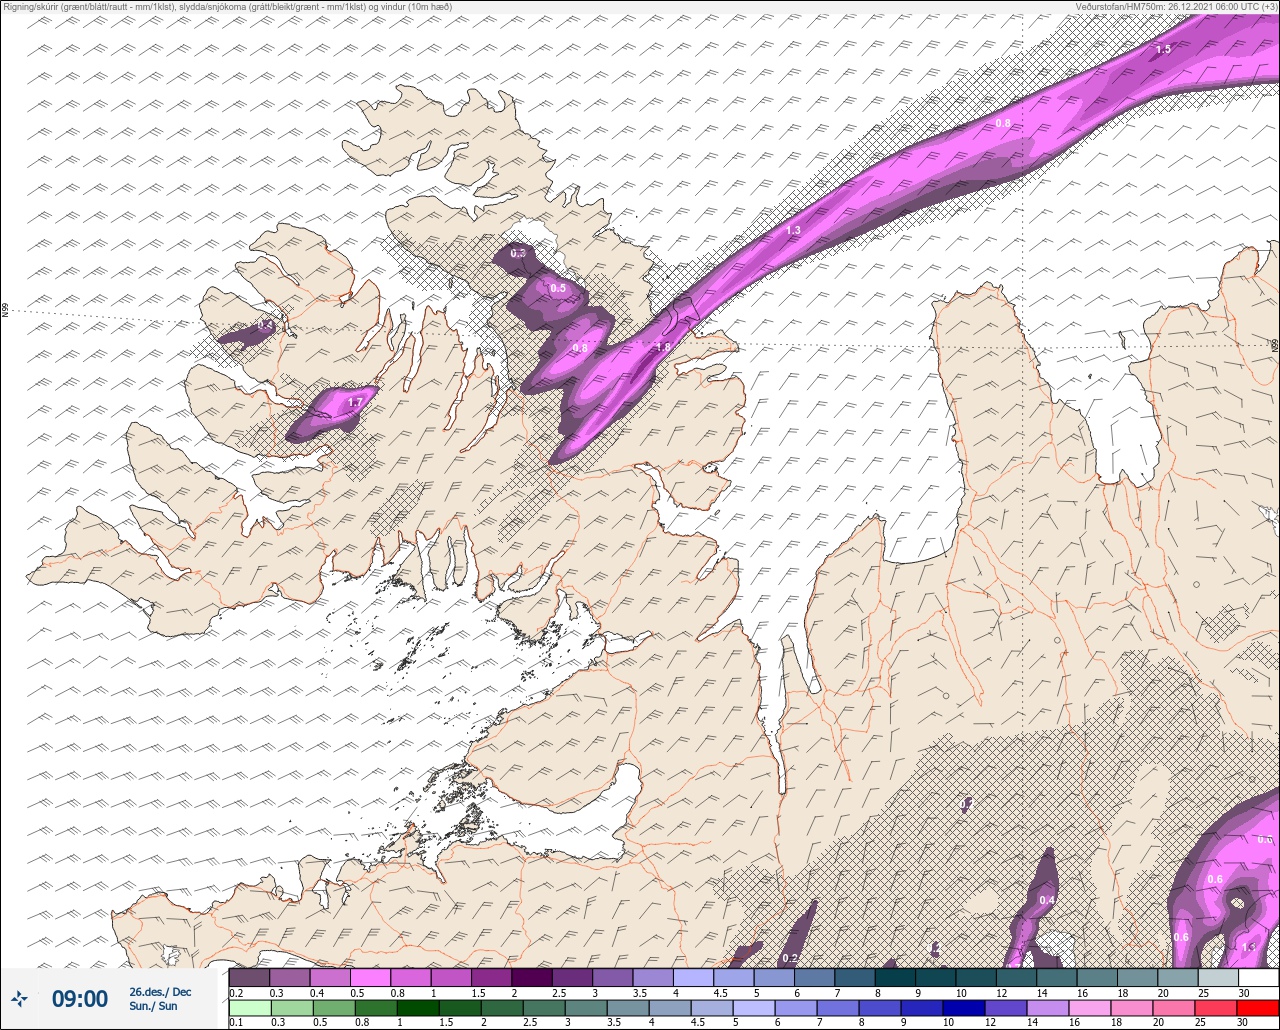Screen dimensions: 1280x1030
Task: Click the 0.3 value in purple snow area
Action: (x=518, y=253)
